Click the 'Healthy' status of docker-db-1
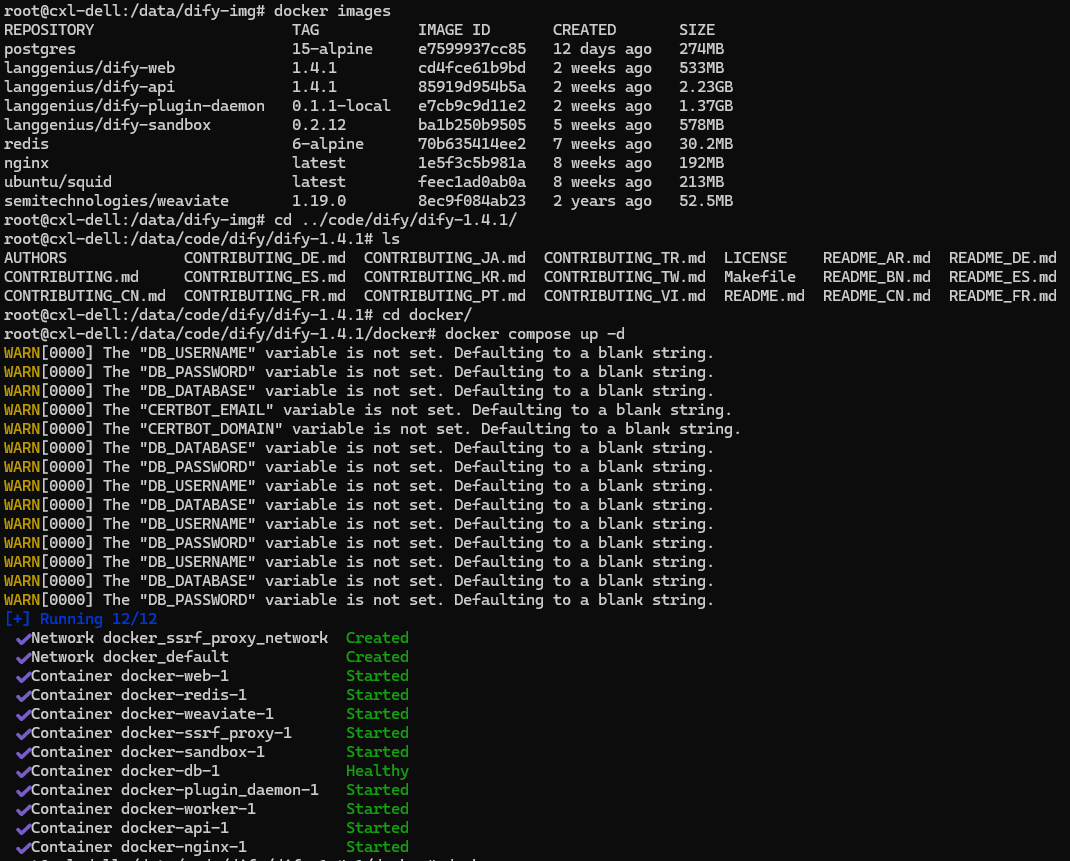Viewport: 1070px width, 861px height. click(x=377, y=772)
